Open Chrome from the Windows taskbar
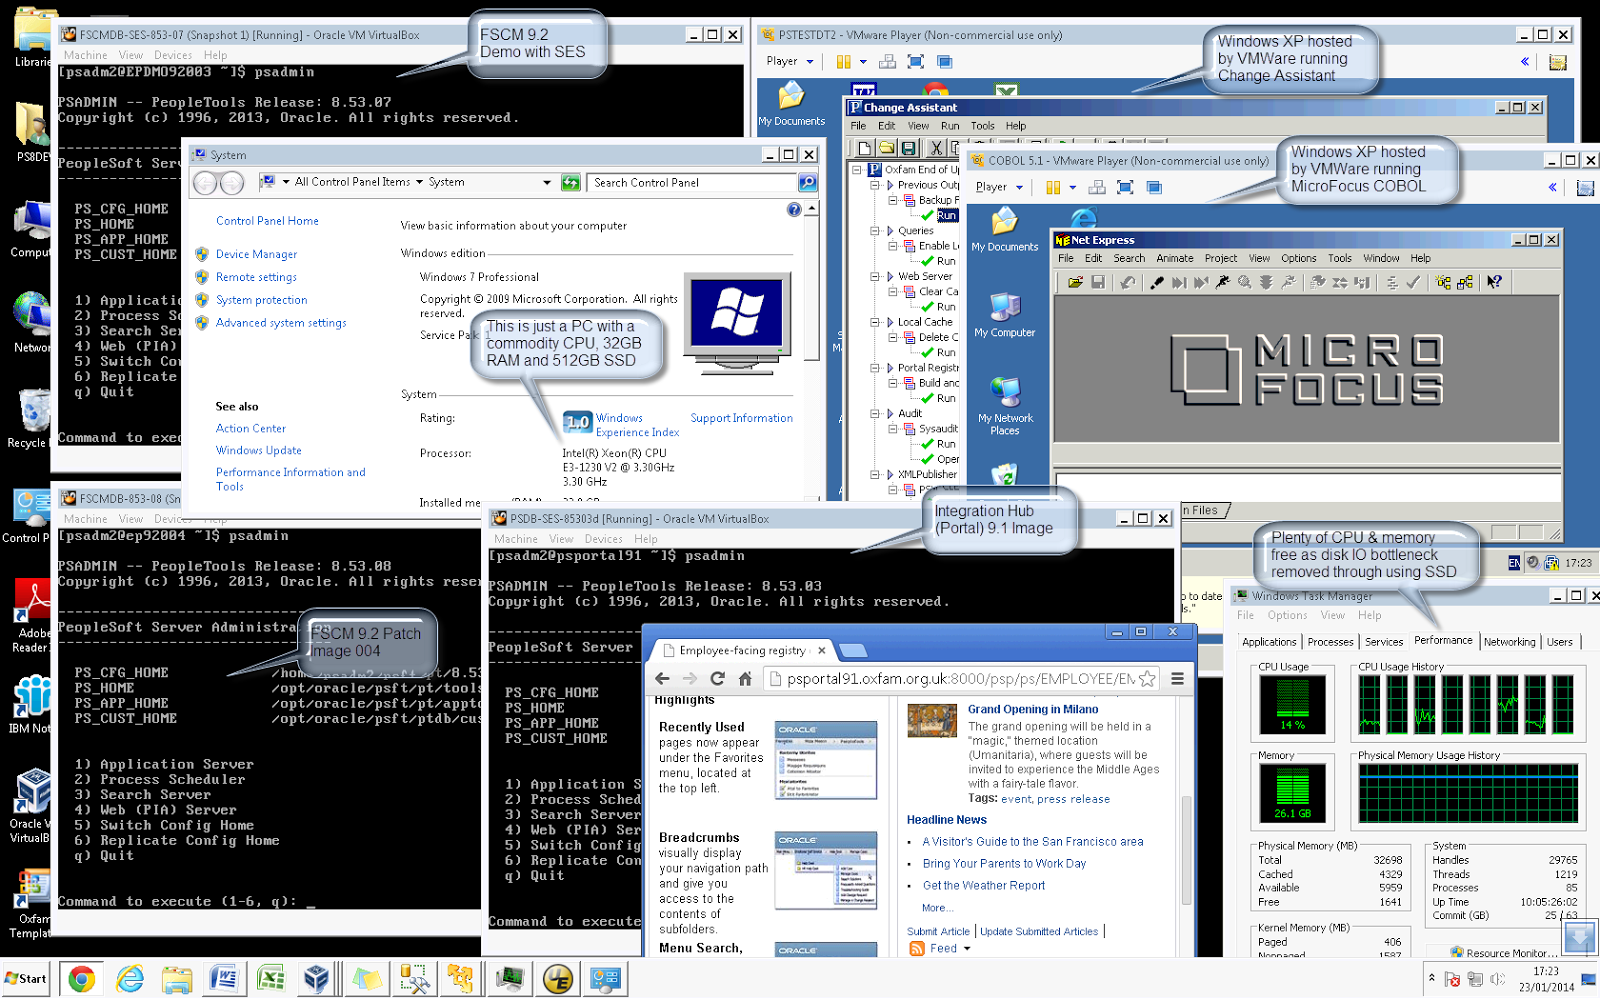 pyautogui.click(x=82, y=979)
